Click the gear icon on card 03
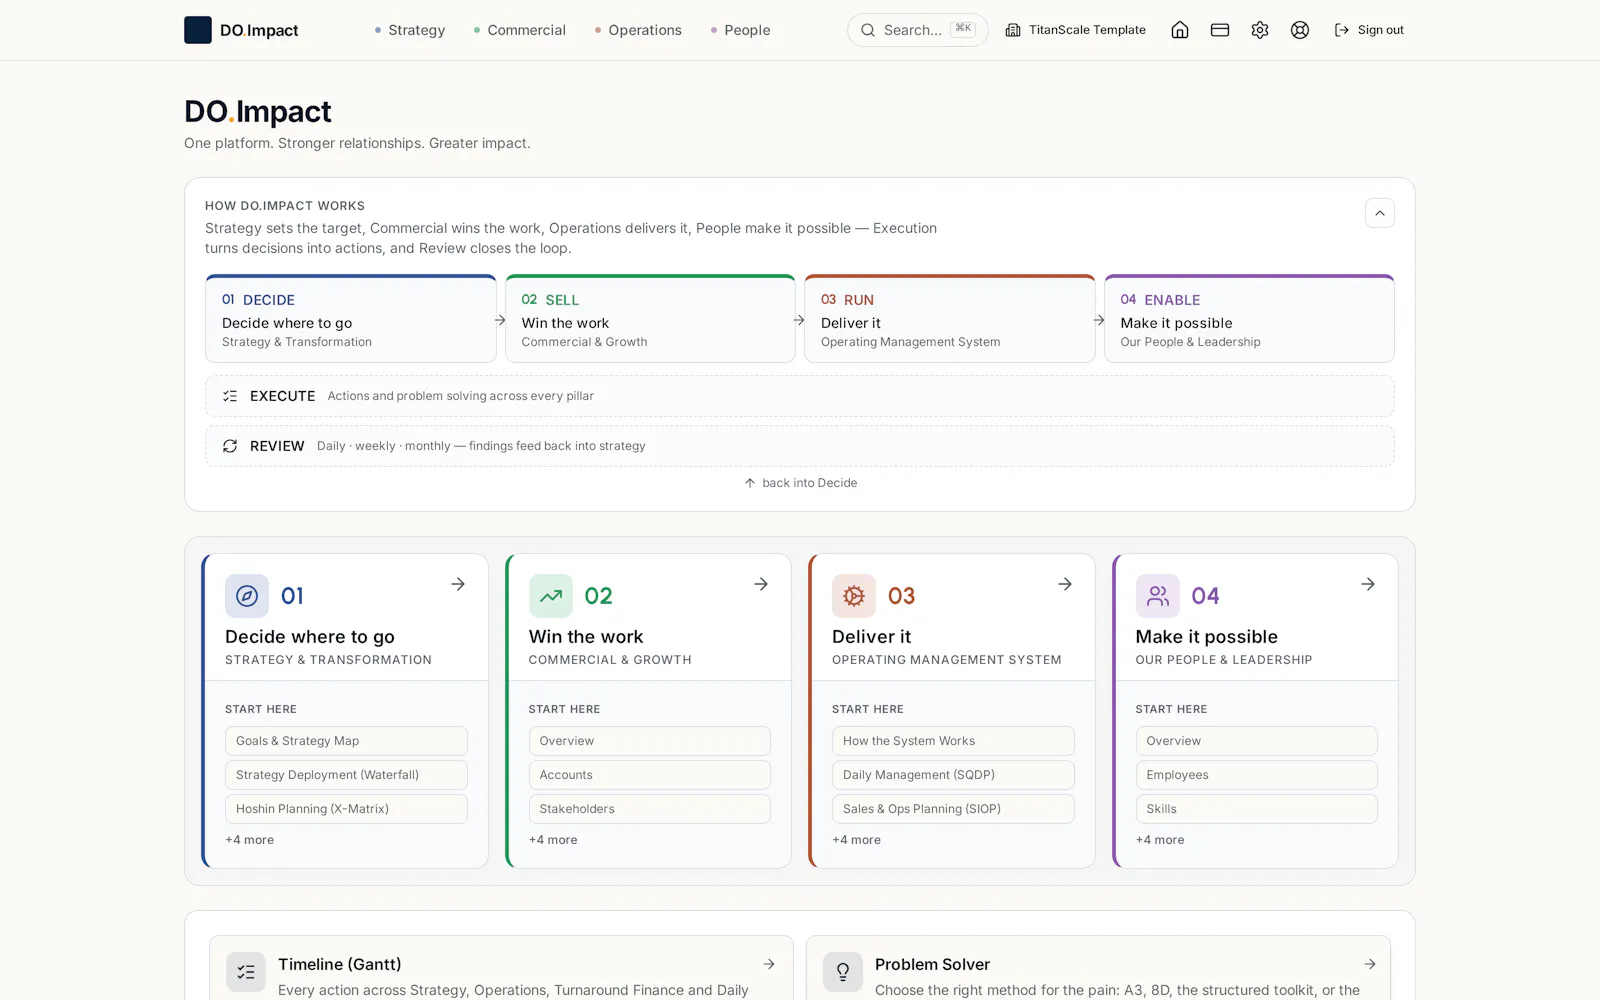This screenshot has width=1600, height=1000. pos(854,596)
